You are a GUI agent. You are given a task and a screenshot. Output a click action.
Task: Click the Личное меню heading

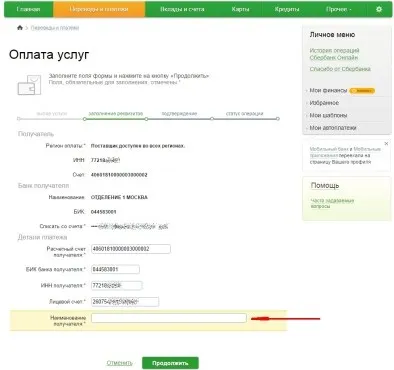click(332, 35)
